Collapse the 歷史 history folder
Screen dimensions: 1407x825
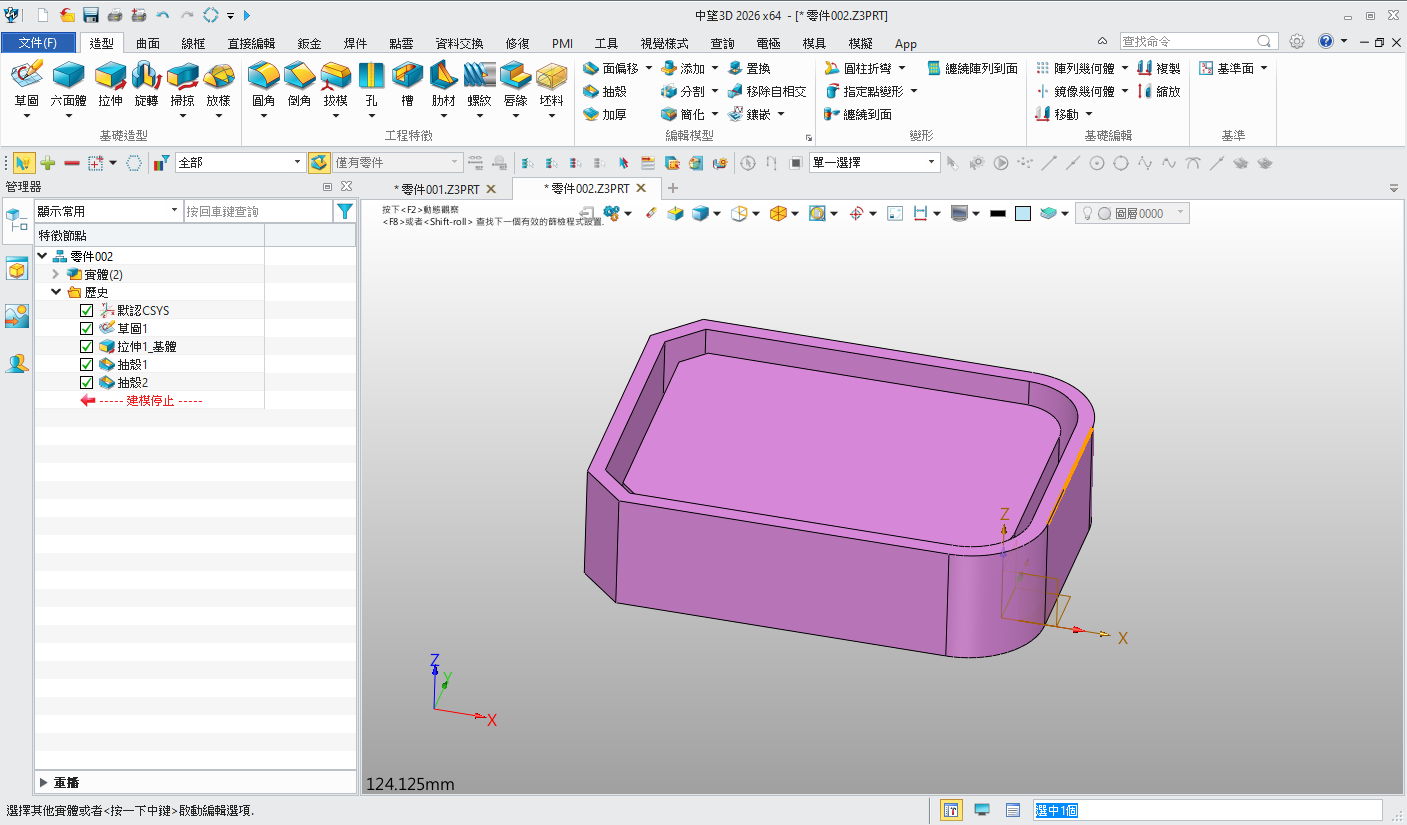(56, 292)
